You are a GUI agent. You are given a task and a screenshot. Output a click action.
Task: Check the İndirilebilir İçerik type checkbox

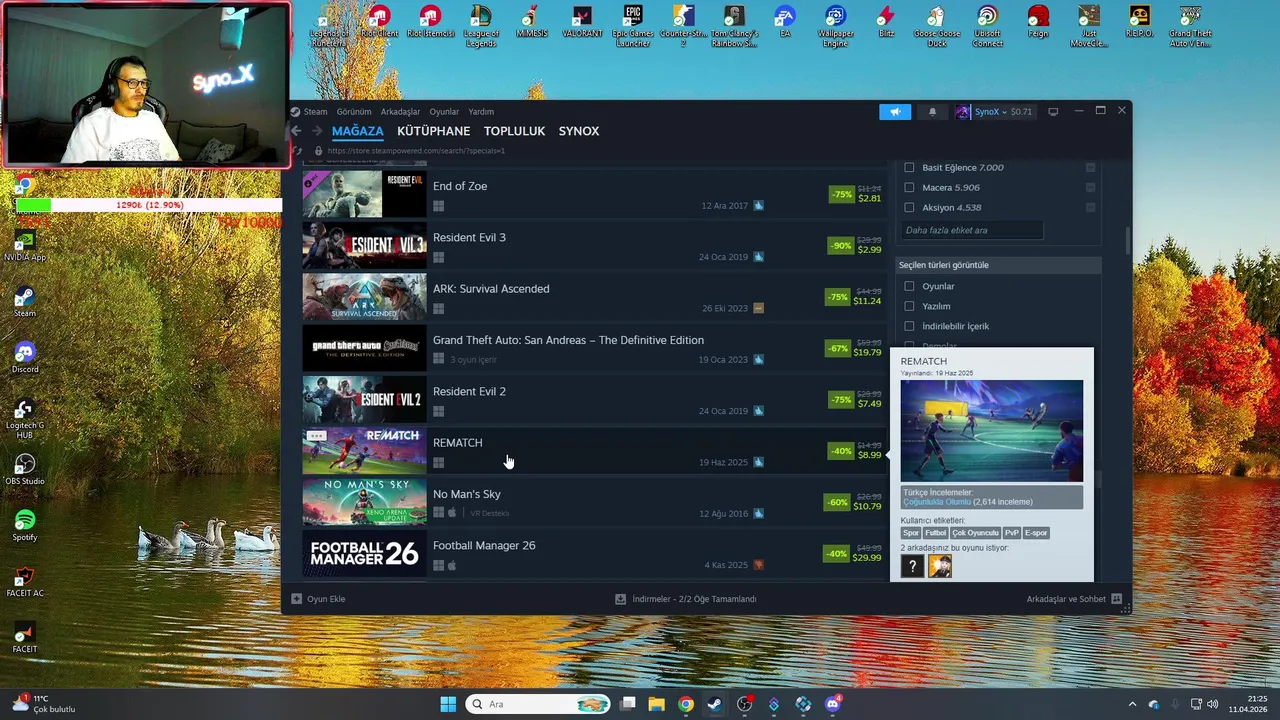click(x=909, y=326)
